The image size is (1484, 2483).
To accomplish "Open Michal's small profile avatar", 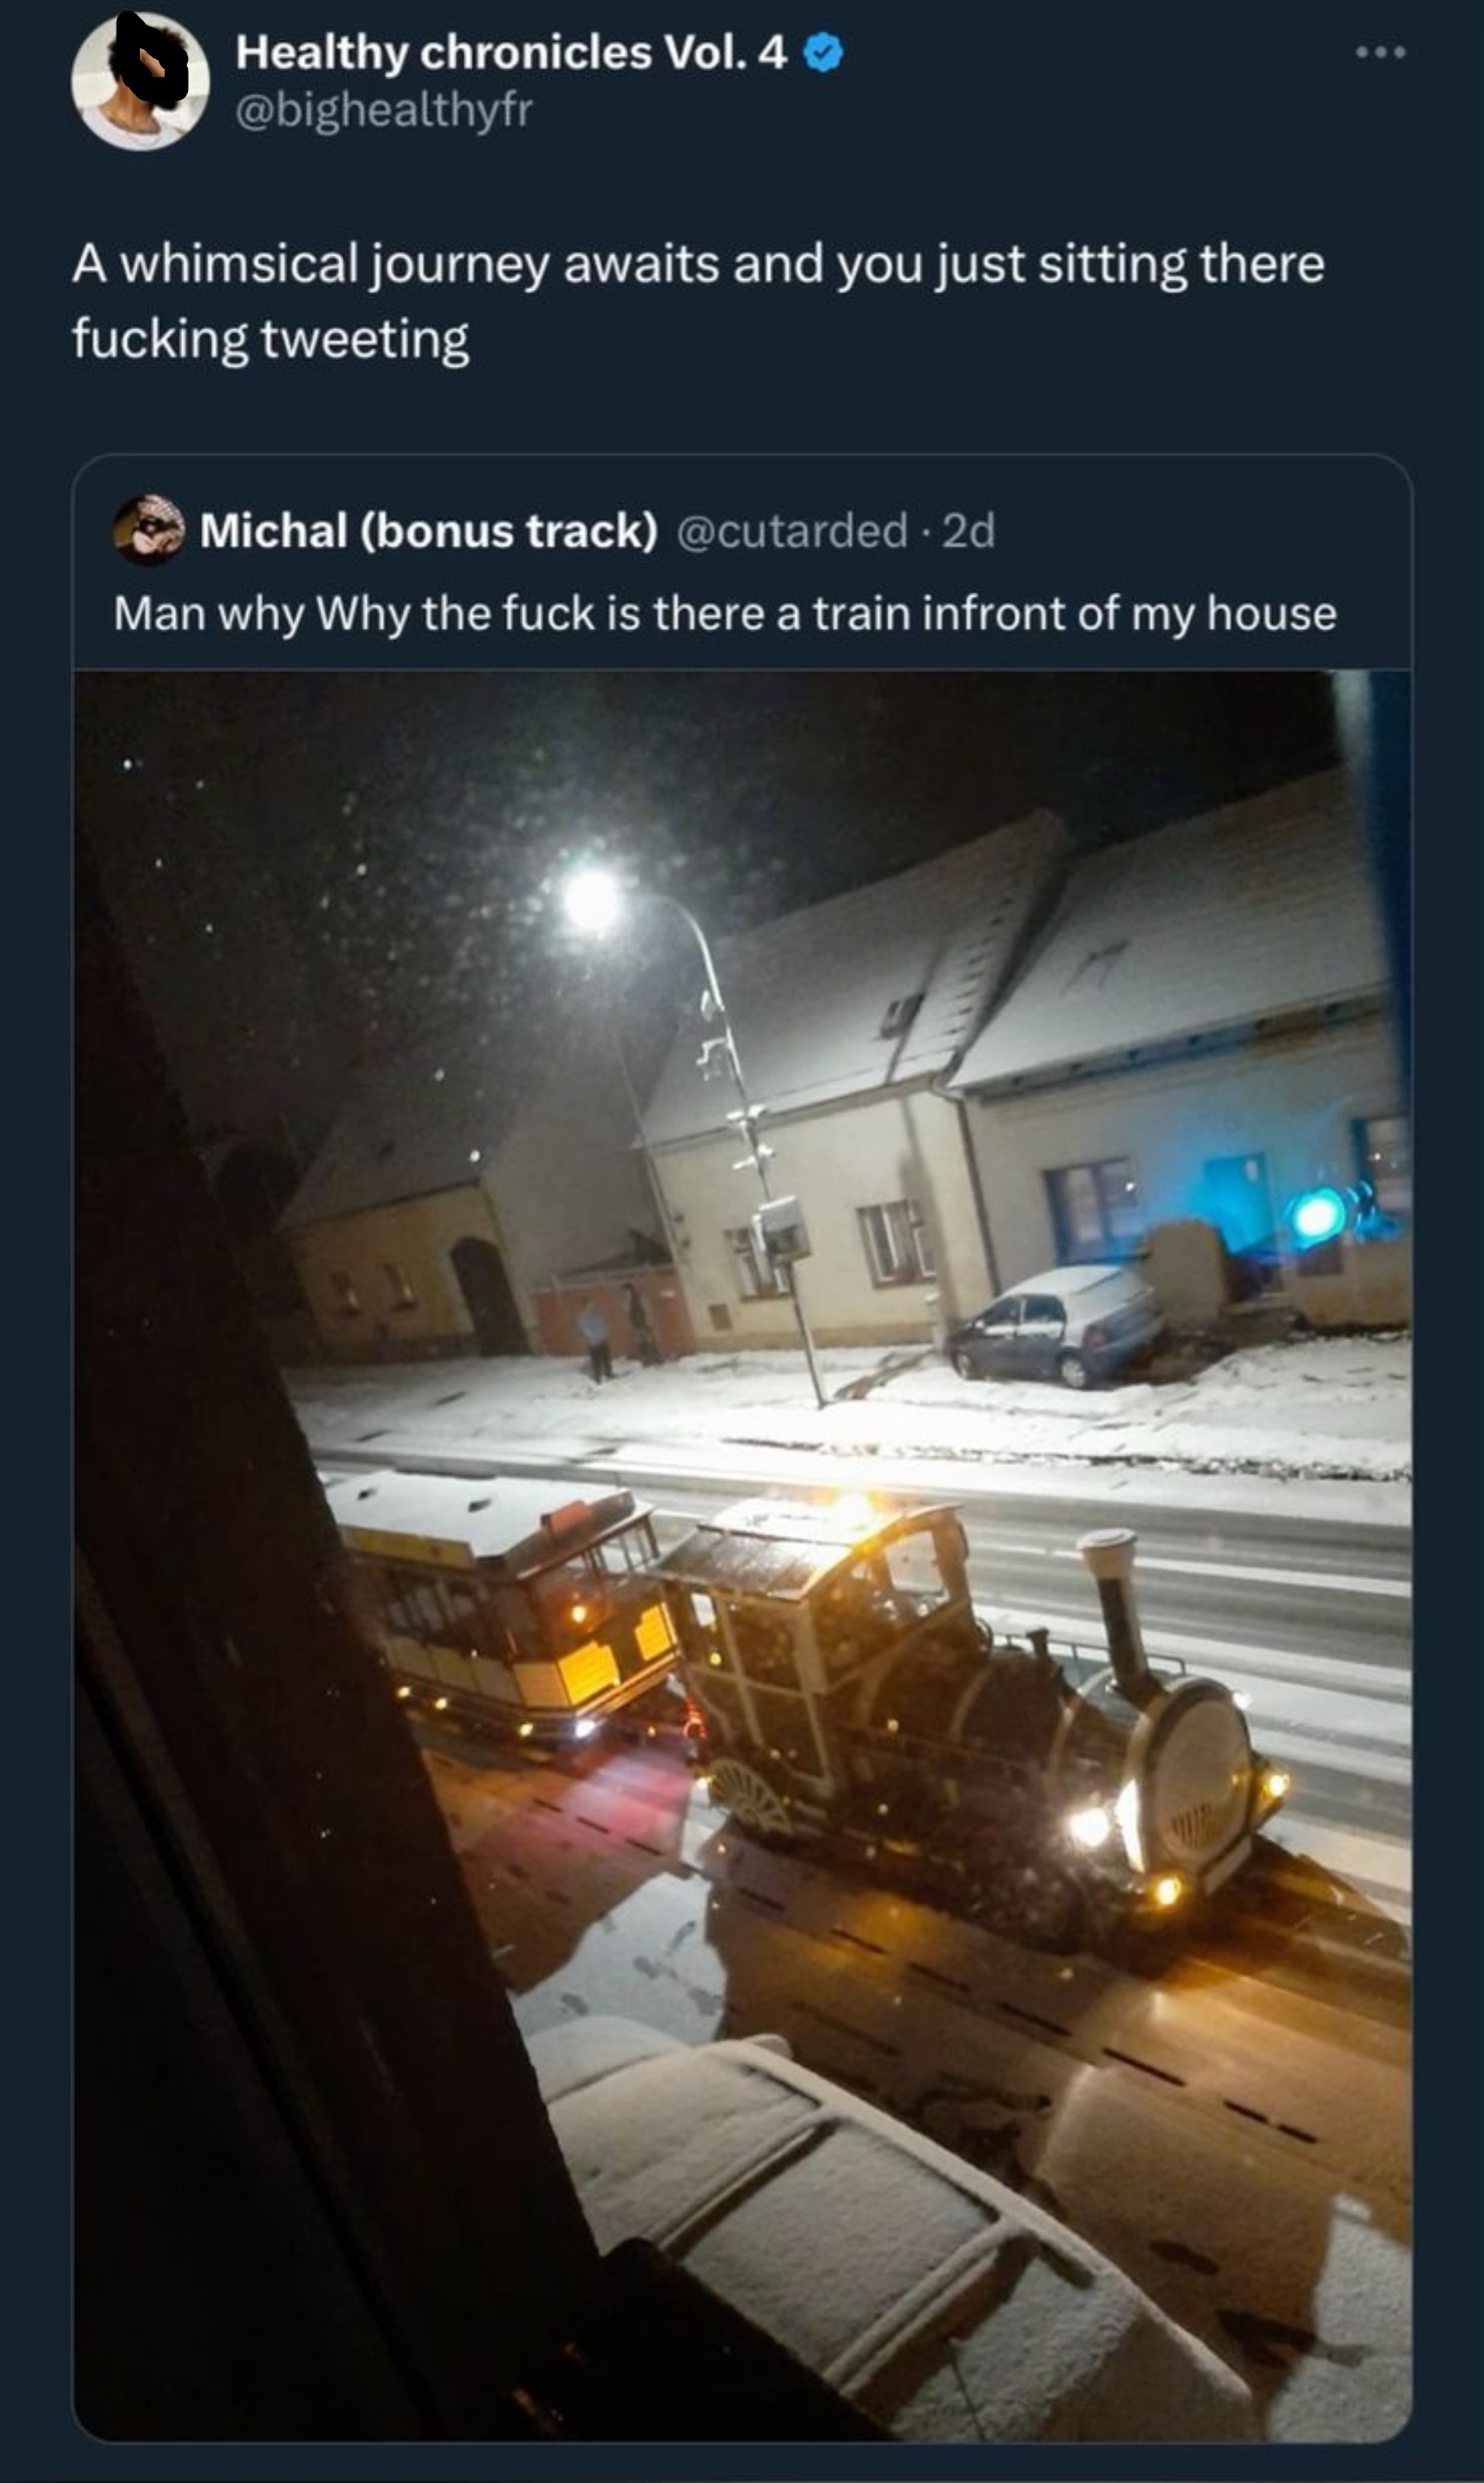I will (148, 530).
